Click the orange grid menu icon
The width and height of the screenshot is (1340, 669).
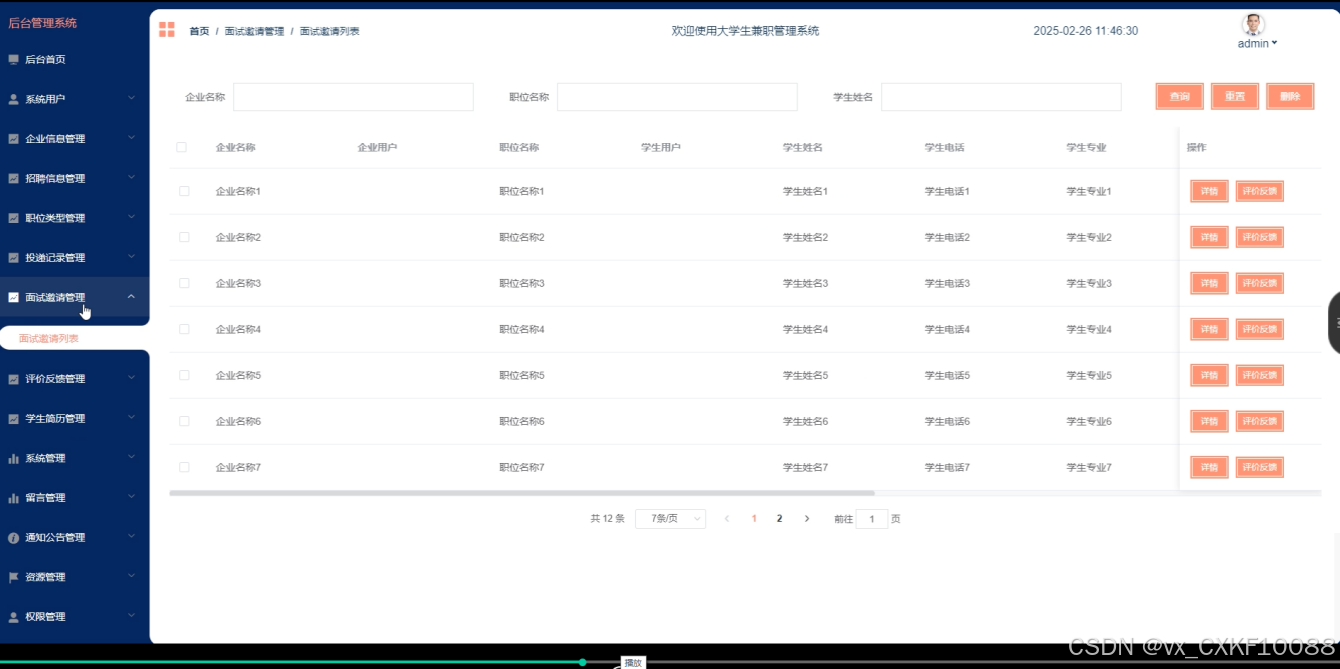click(167, 30)
